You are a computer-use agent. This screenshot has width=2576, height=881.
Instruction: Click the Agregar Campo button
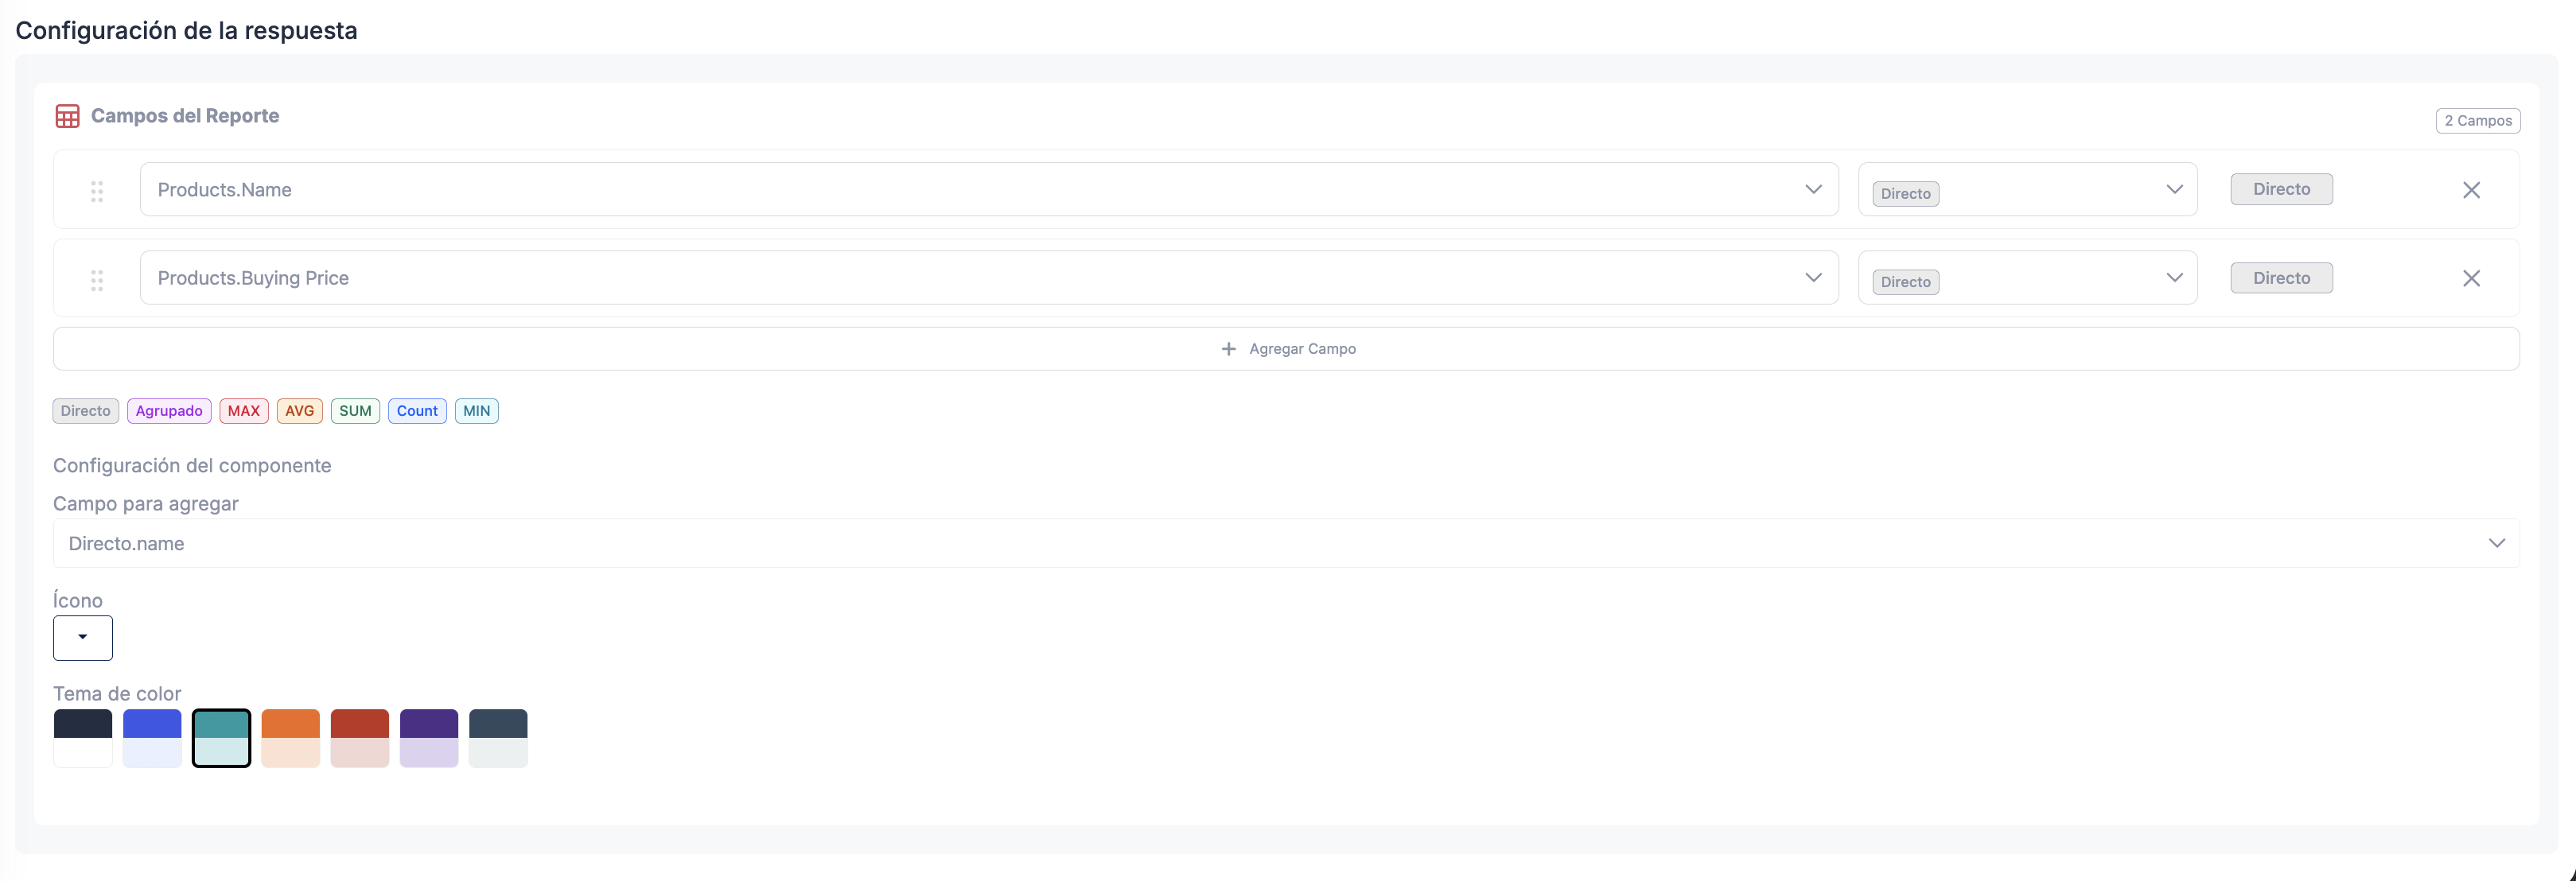1289,348
